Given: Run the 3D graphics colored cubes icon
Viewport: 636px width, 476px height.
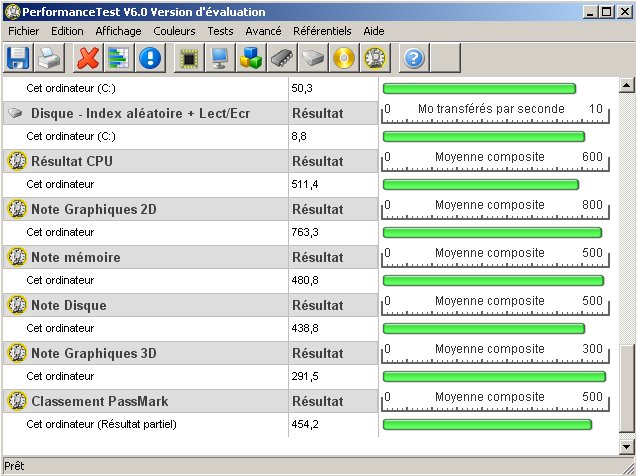Looking at the screenshot, I should pos(251,58).
